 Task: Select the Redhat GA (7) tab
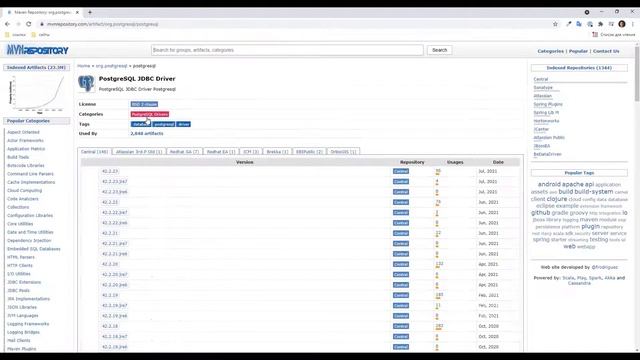tap(184, 151)
